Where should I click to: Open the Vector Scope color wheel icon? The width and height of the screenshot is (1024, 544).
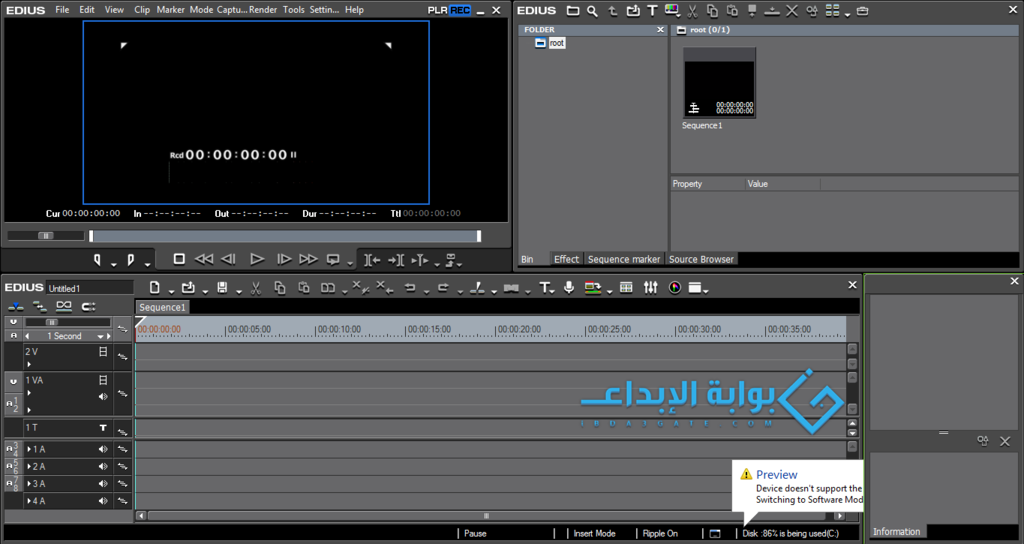click(675, 287)
